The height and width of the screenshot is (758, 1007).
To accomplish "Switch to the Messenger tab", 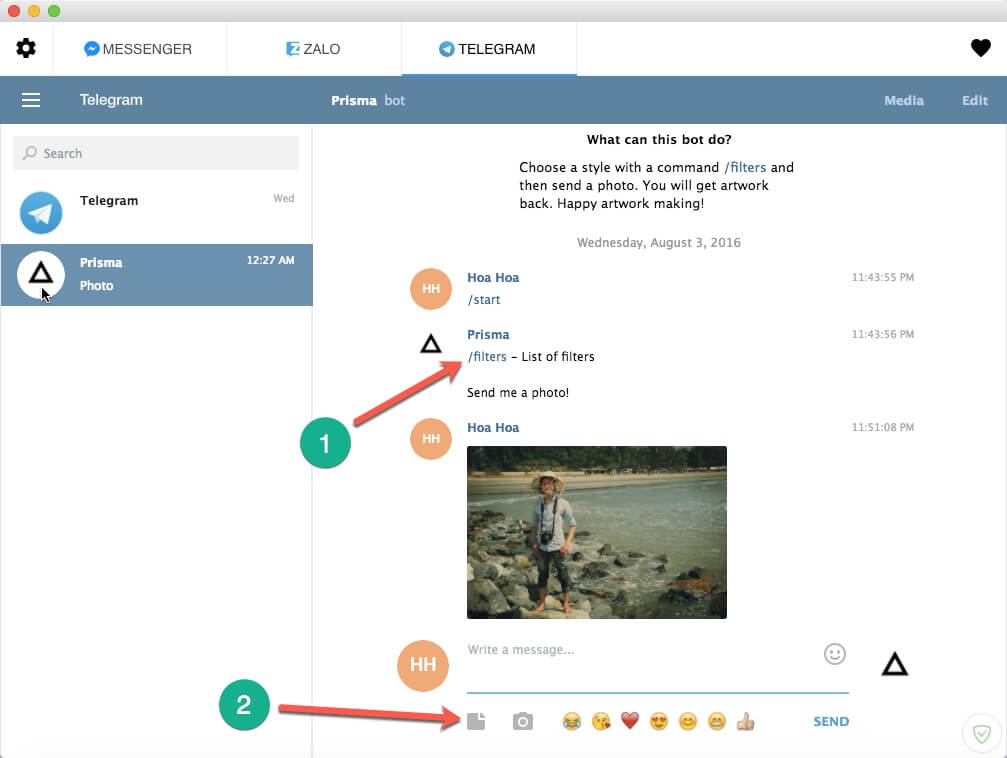I will pyautogui.click(x=138, y=49).
